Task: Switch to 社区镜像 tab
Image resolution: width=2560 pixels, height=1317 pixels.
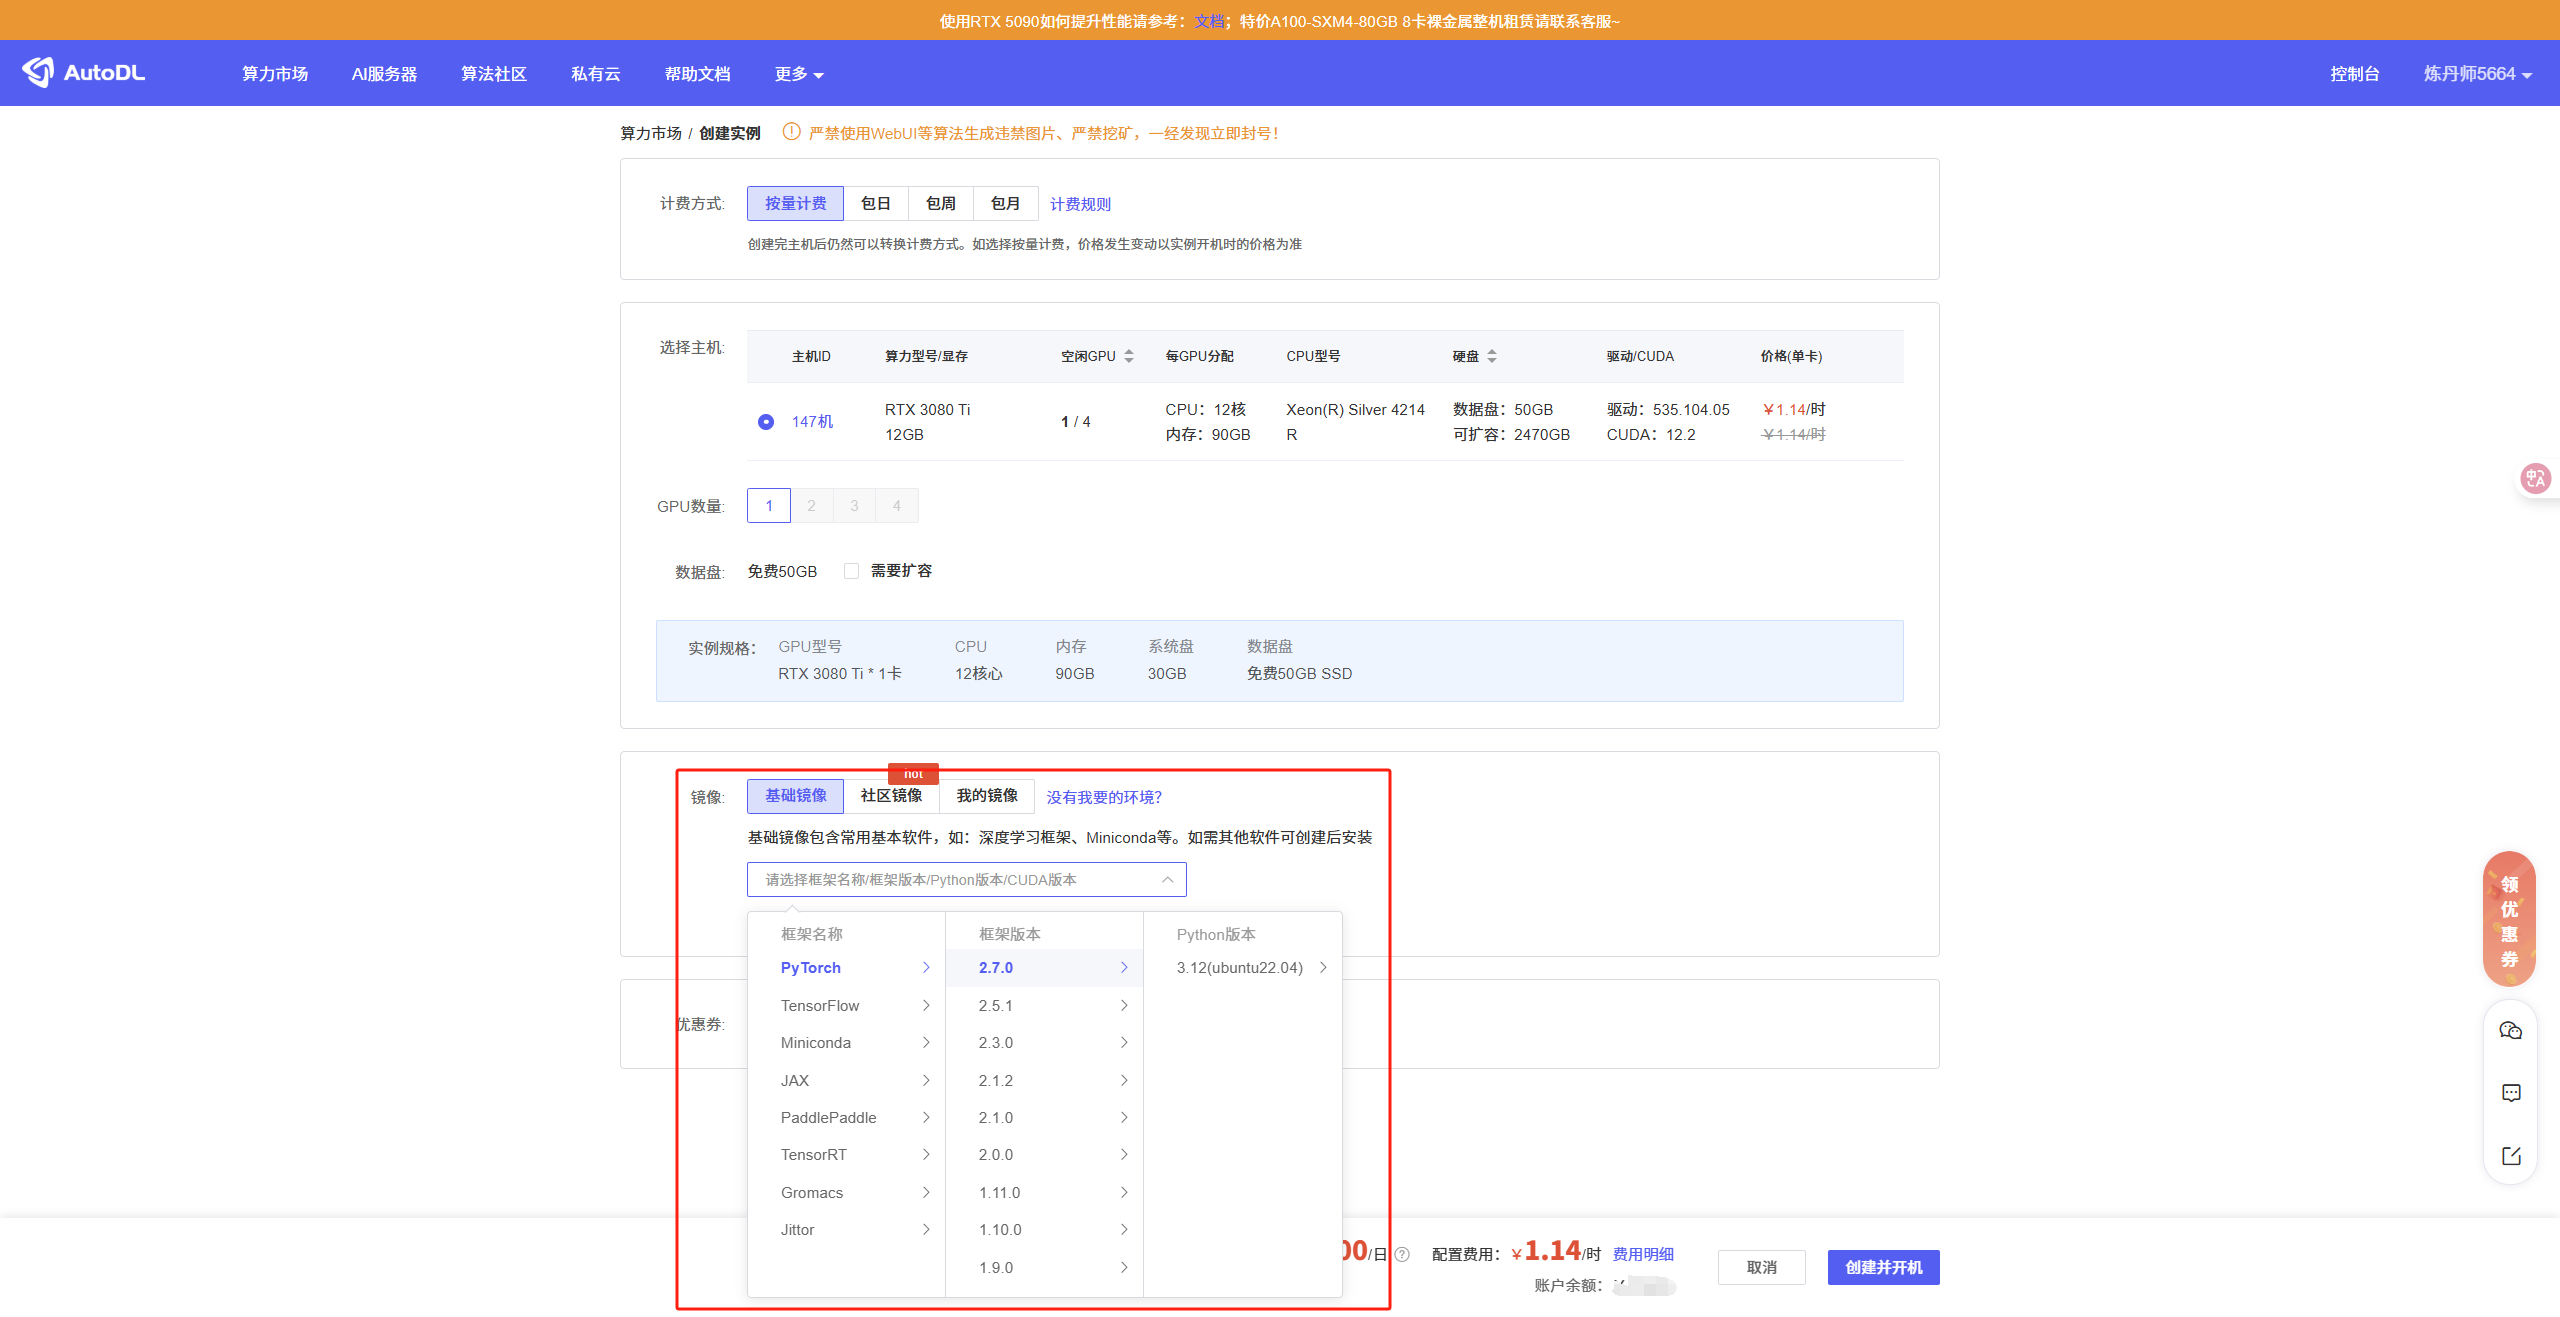Action: (891, 796)
